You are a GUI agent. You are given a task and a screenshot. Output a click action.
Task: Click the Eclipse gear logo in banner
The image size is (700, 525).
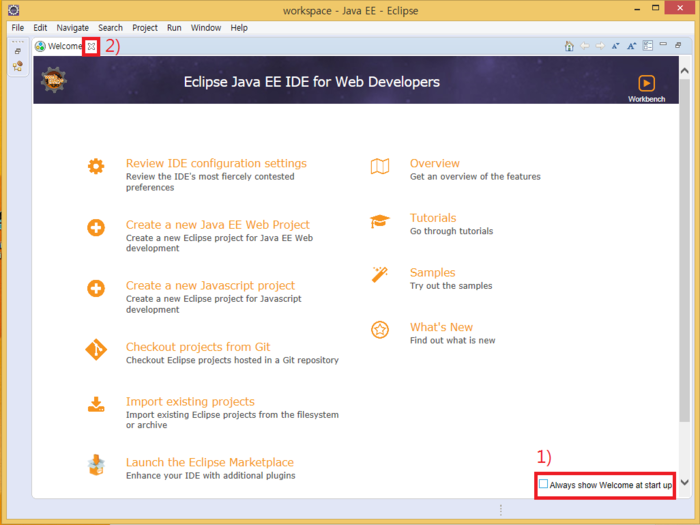54,80
